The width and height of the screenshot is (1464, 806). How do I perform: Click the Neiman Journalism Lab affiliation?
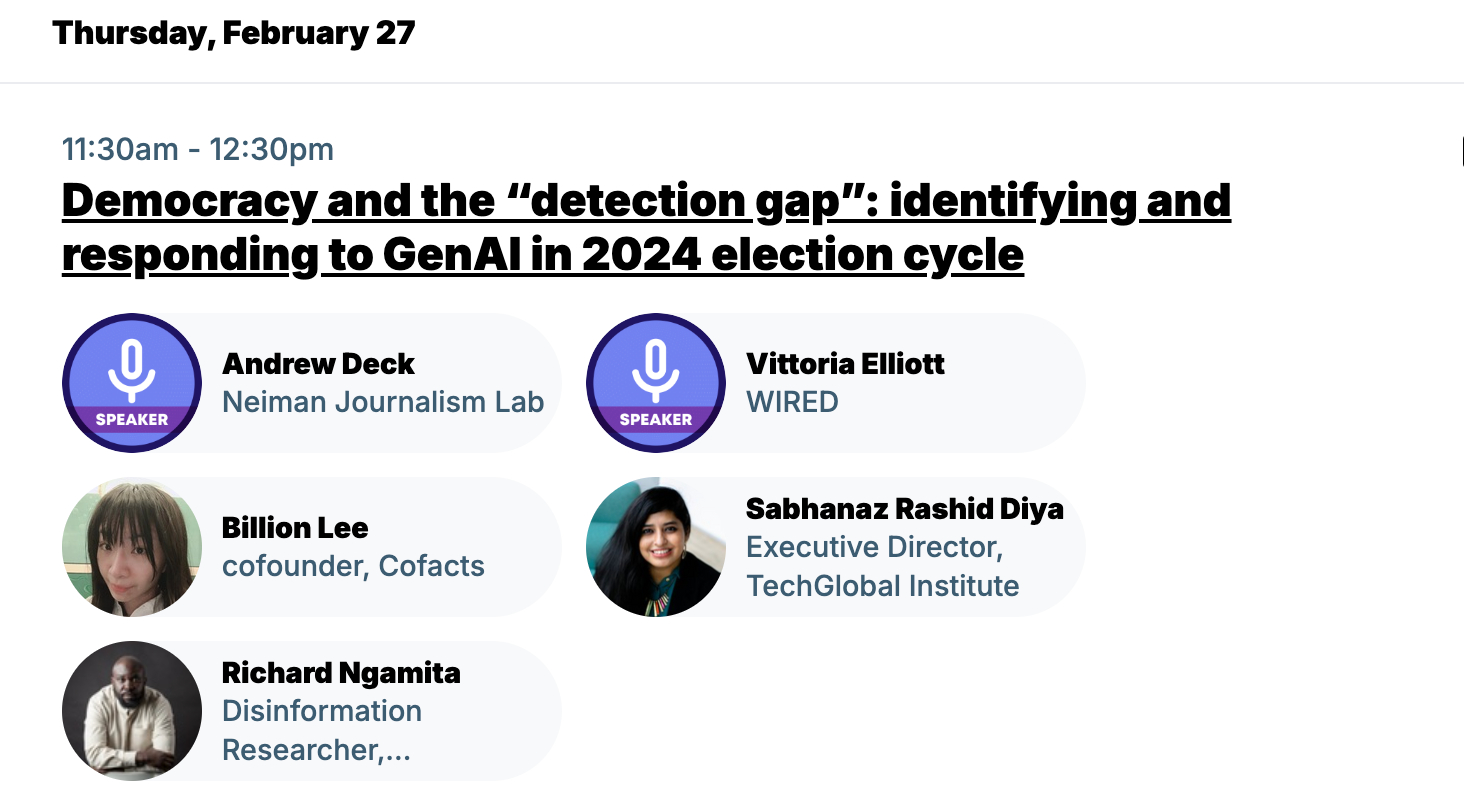(383, 402)
